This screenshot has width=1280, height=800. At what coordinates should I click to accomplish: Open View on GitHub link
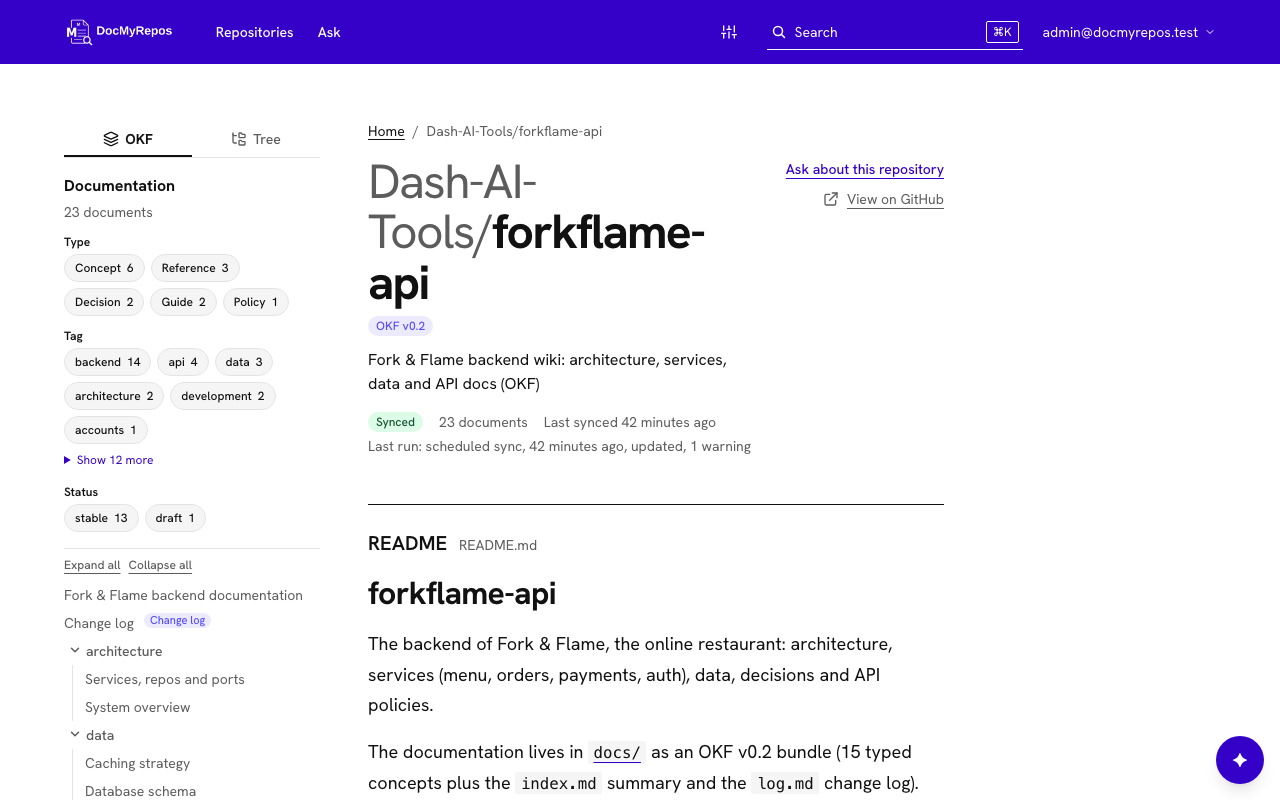(895, 199)
